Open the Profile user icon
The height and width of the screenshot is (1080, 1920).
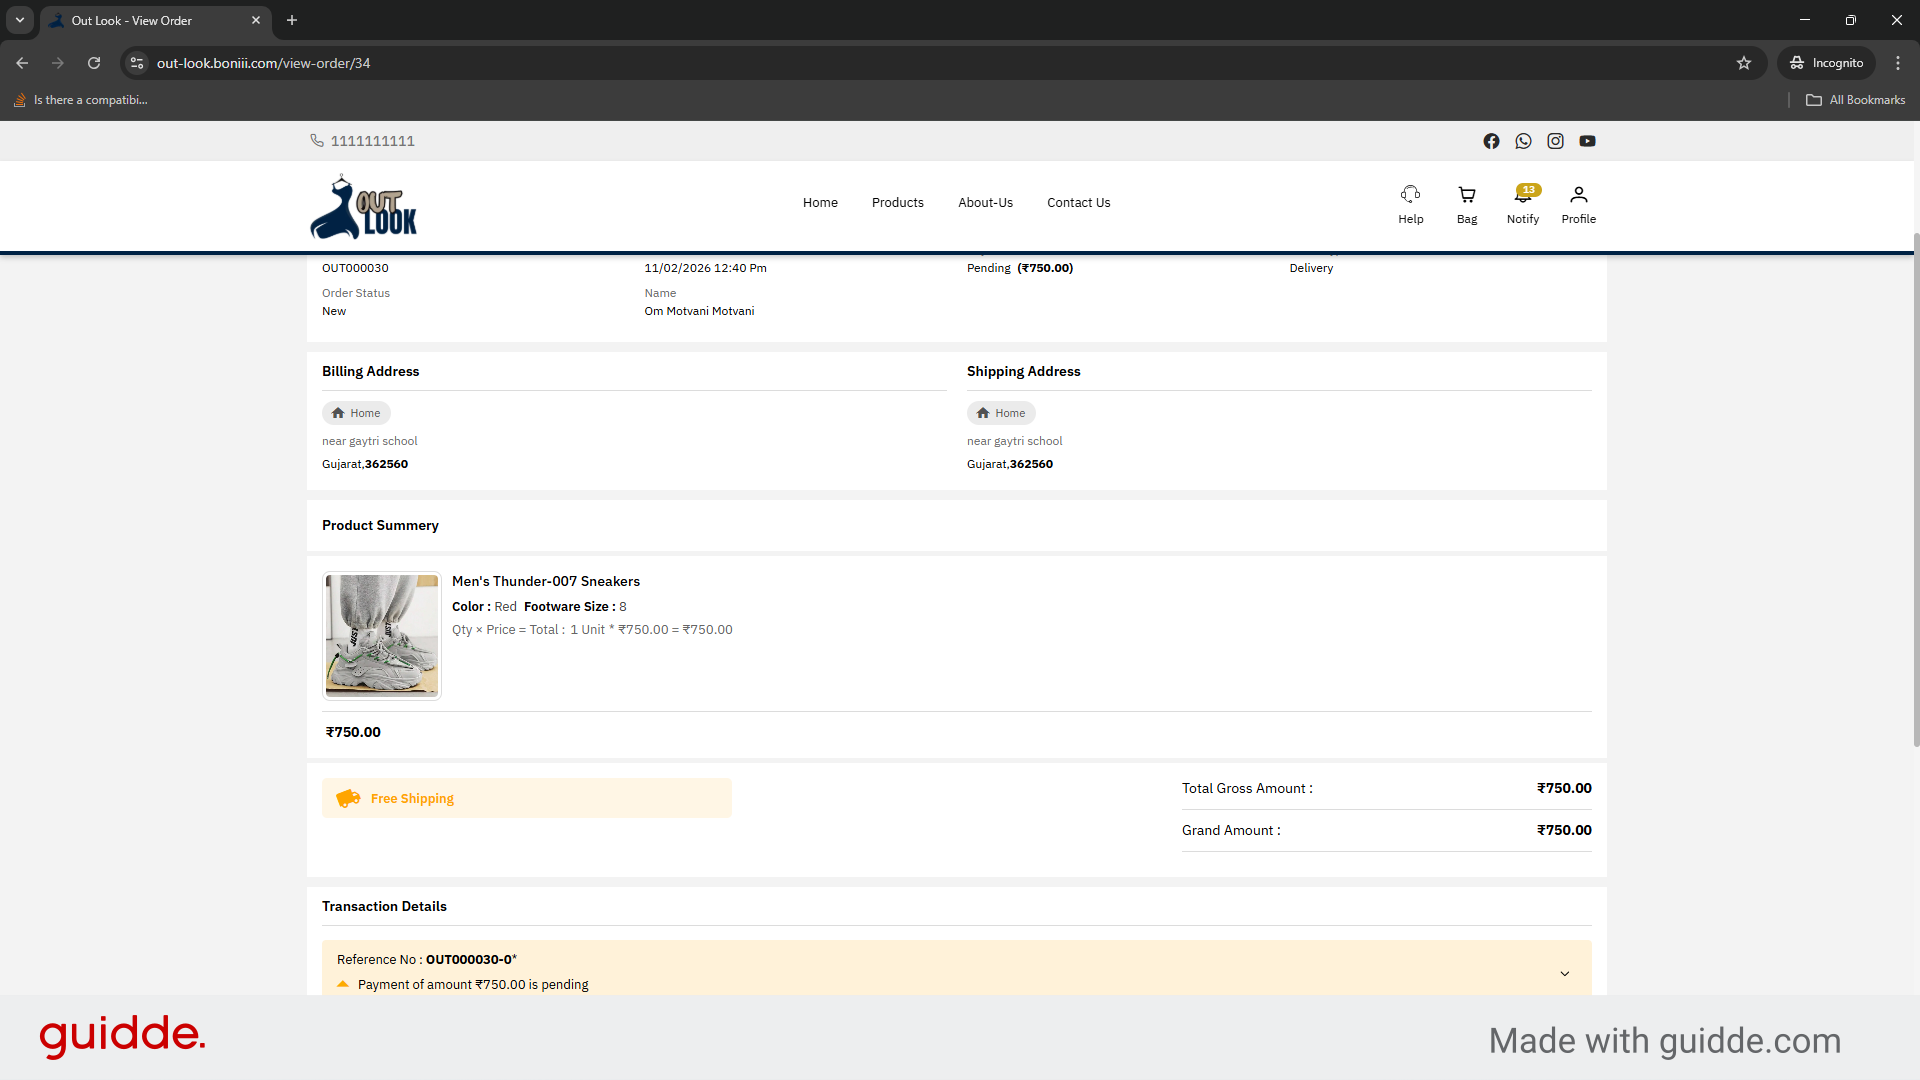(x=1578, y=195)
